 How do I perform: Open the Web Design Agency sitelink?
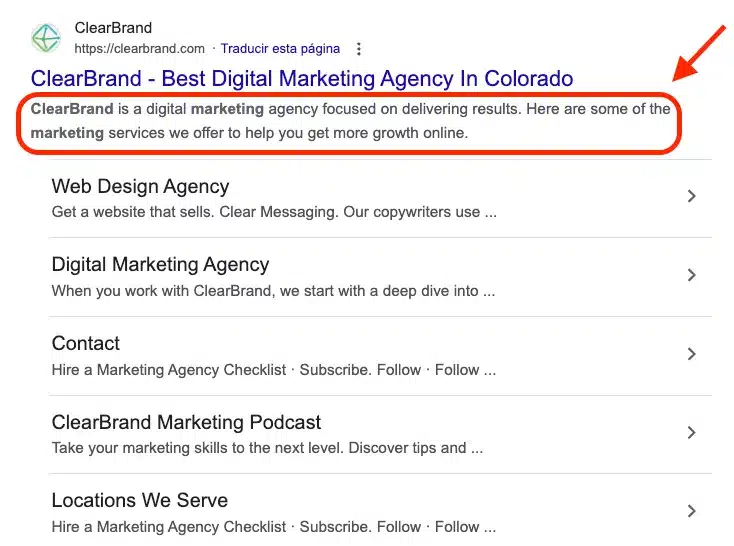point(140,186)
